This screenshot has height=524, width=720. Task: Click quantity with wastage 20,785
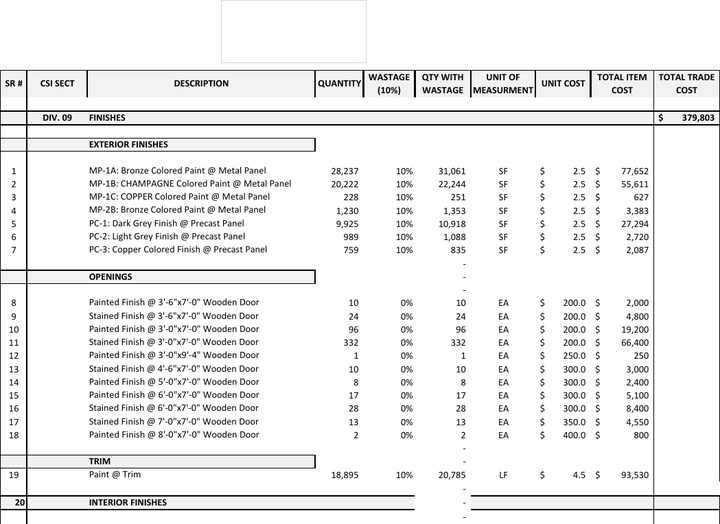pos(452,475)
